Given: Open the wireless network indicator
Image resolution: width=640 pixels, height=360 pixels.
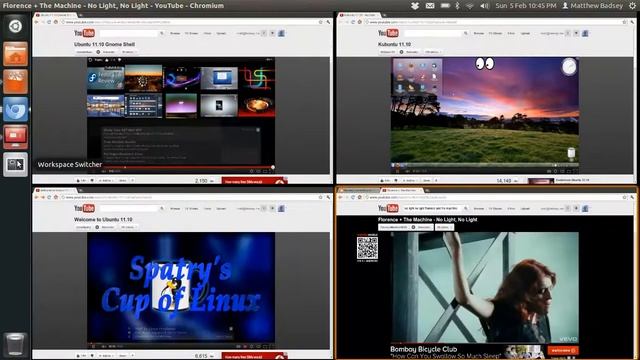Looking at the screenshot, I should (x=470, y=6).
